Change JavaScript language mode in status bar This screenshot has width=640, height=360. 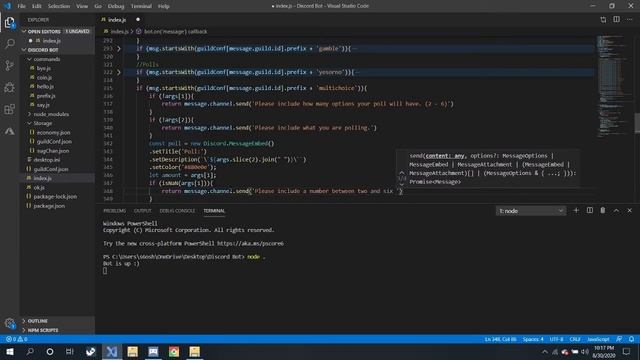point(598,339)
